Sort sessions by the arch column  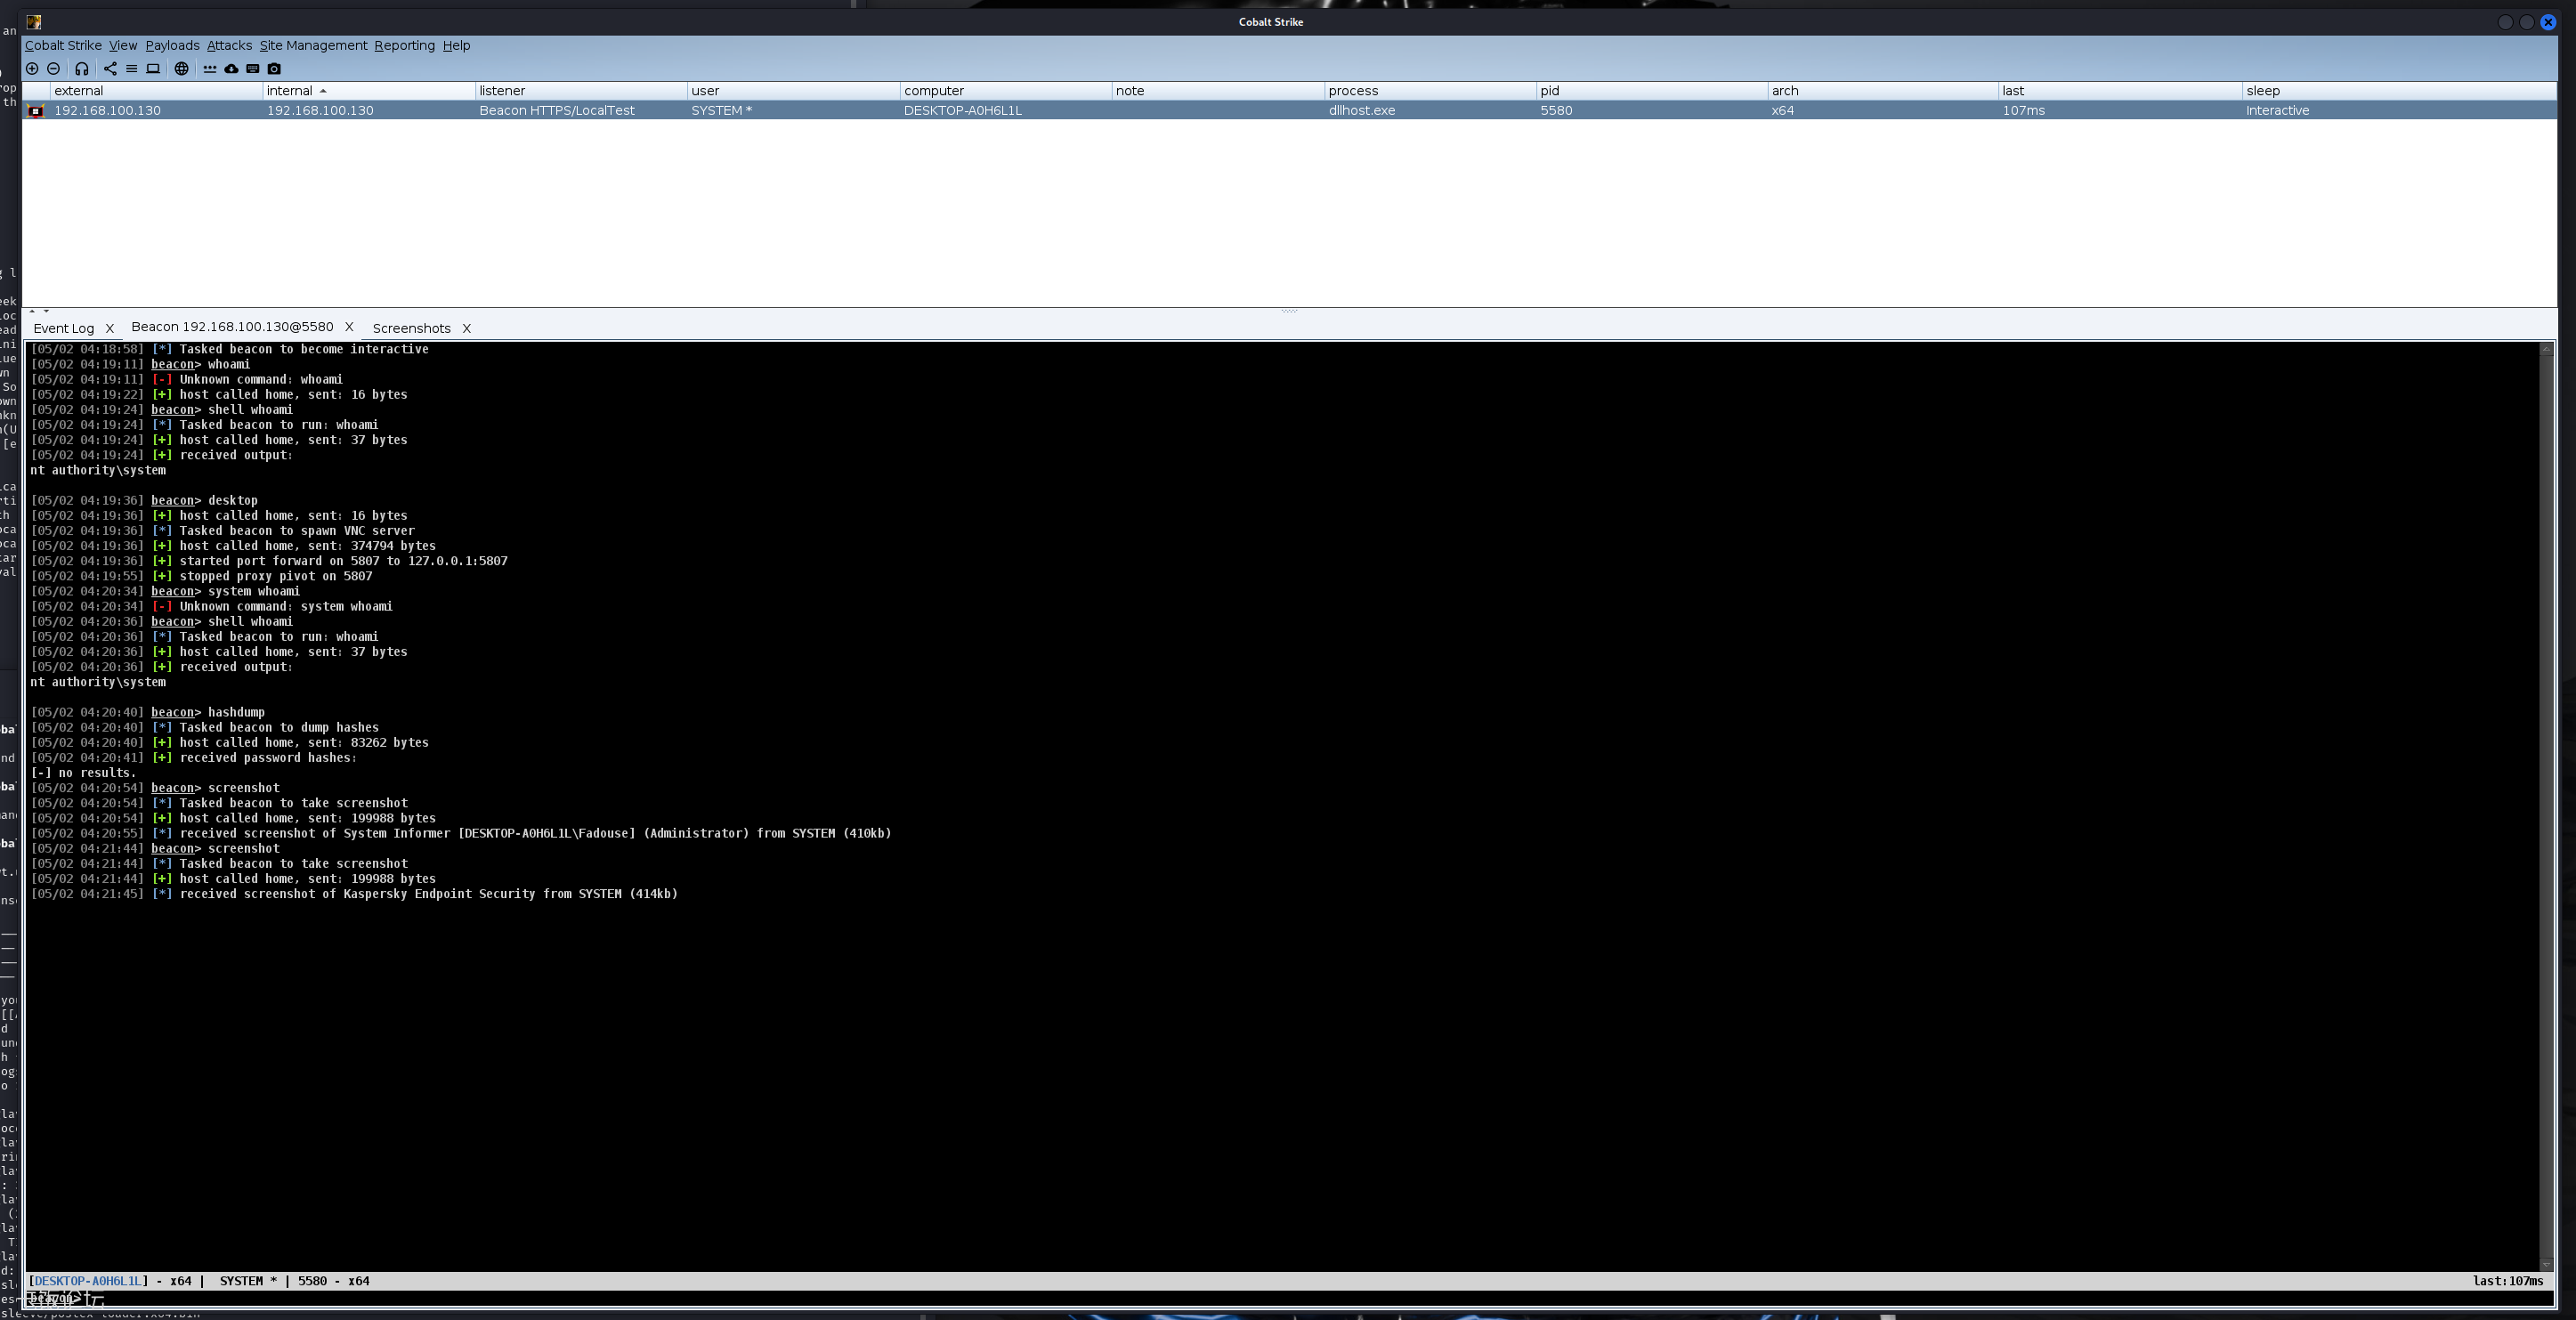click(1883, 91)
